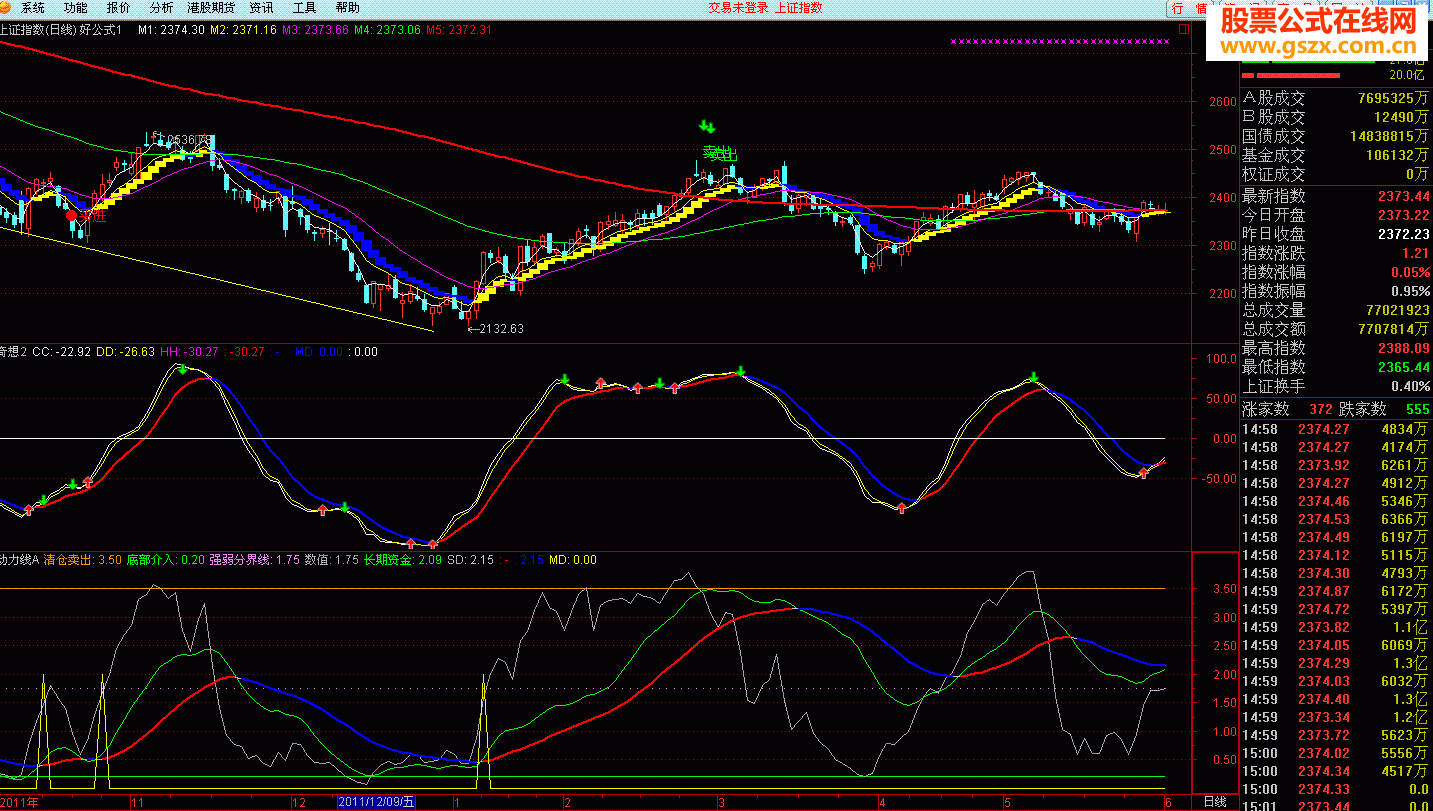Click the 长期资金: 2.09 indicator label
Screen dimensions: 1433x811
[402, 560]
